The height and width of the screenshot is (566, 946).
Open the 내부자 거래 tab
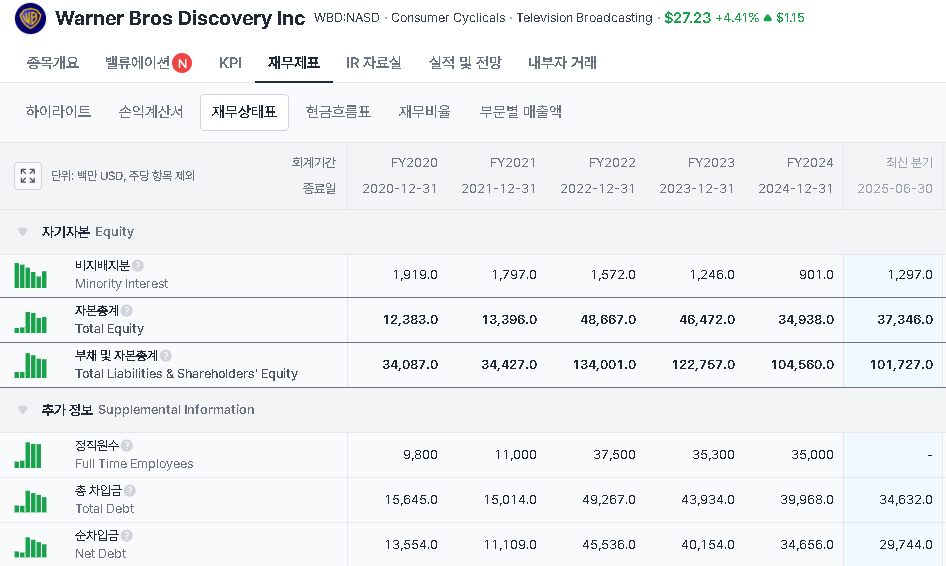pos(562,63)
